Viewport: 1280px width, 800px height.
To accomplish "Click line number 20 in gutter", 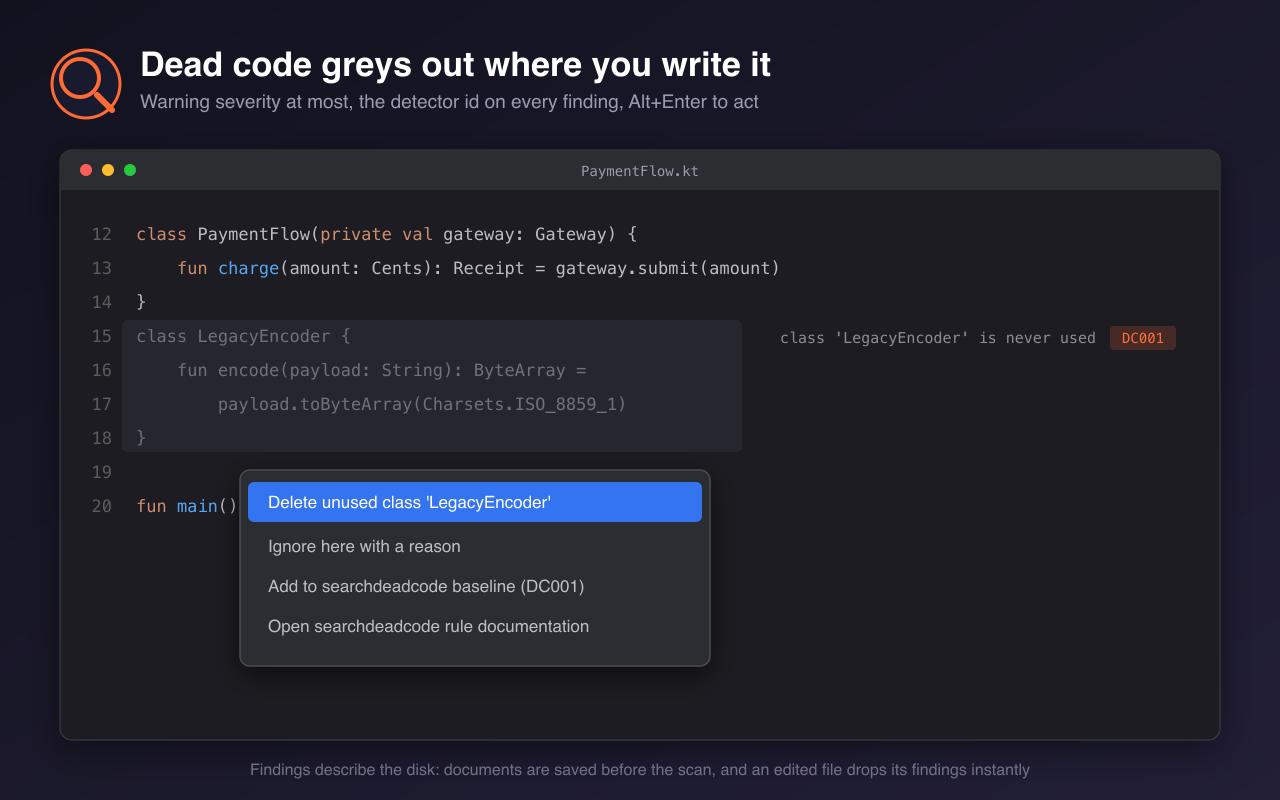I will [101, 506].
